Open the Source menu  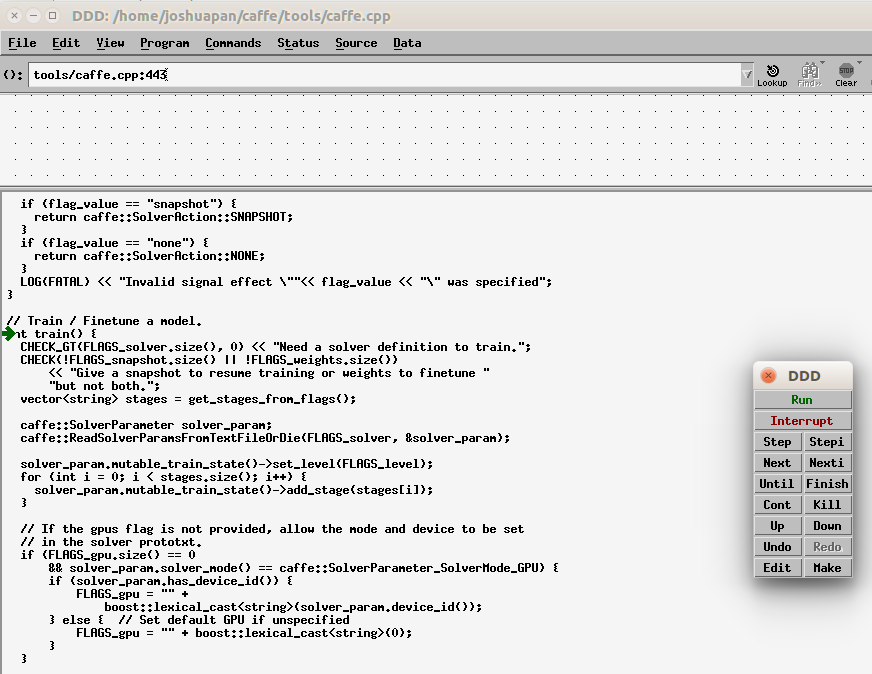click(355, 43)
